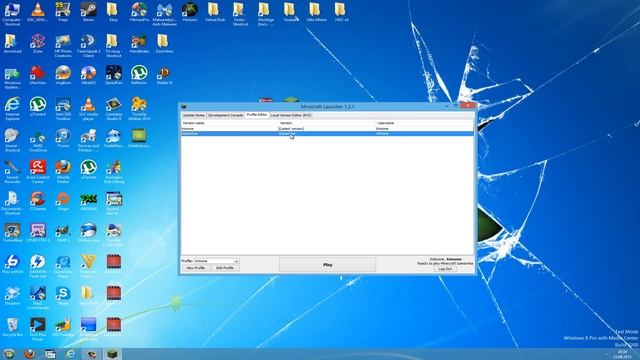This screenshot has height=360, width=640.
Task: Open the Dropbox desktop icon
Action: pyautogui.click(x=12, y=296)
